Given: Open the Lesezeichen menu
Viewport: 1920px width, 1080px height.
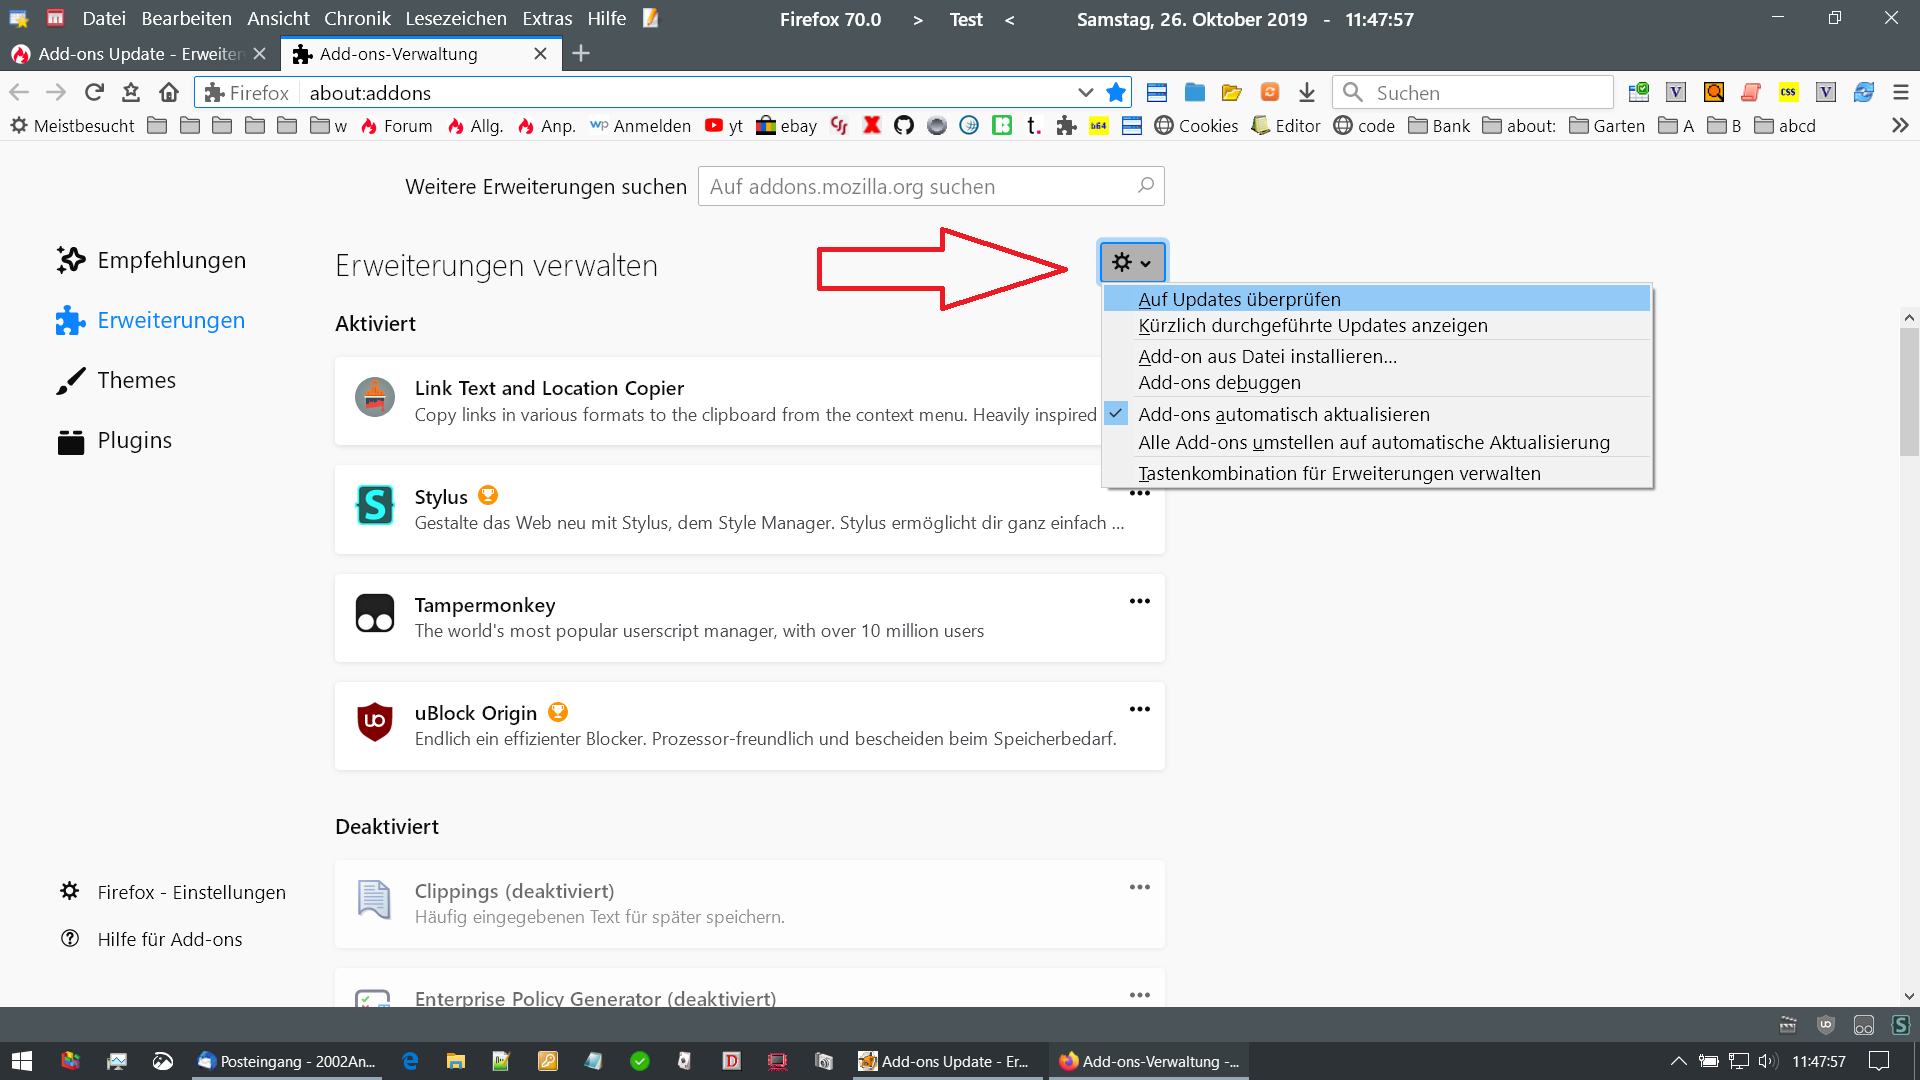Looking at the screenshot, I should (x=456, y=18).
